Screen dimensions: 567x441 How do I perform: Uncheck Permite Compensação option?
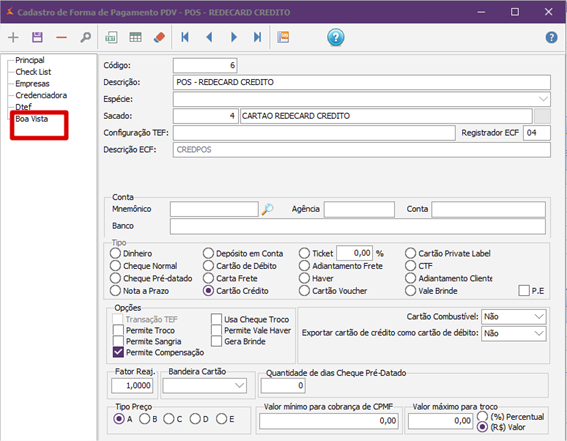(x=118, y=352)
